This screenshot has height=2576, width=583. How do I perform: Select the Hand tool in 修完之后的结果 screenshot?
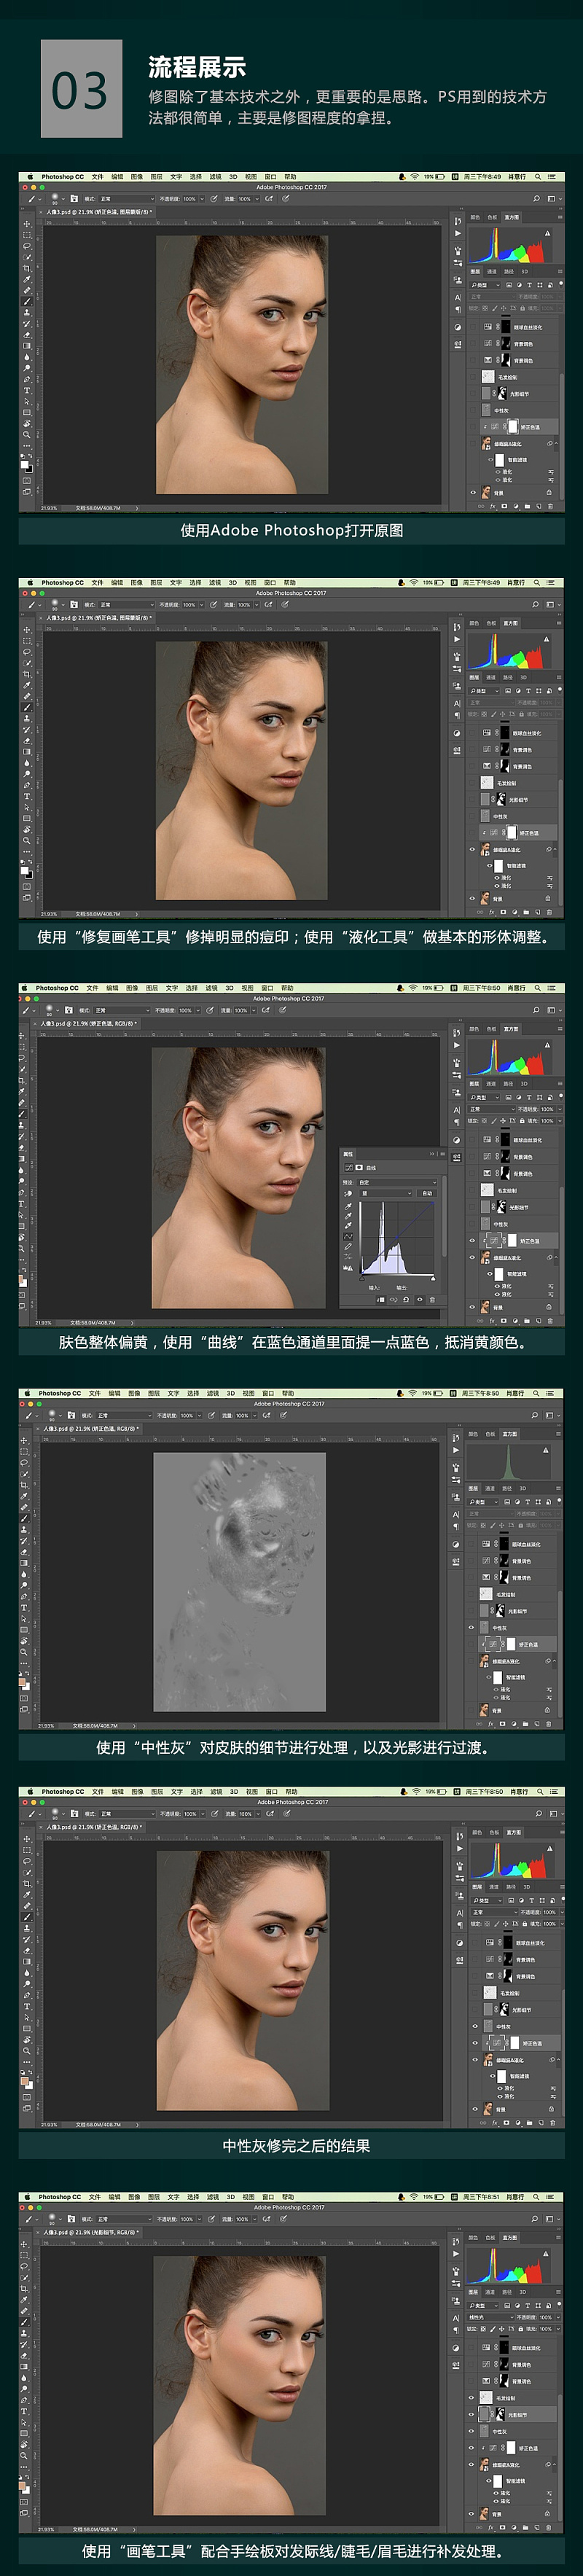26,2040
